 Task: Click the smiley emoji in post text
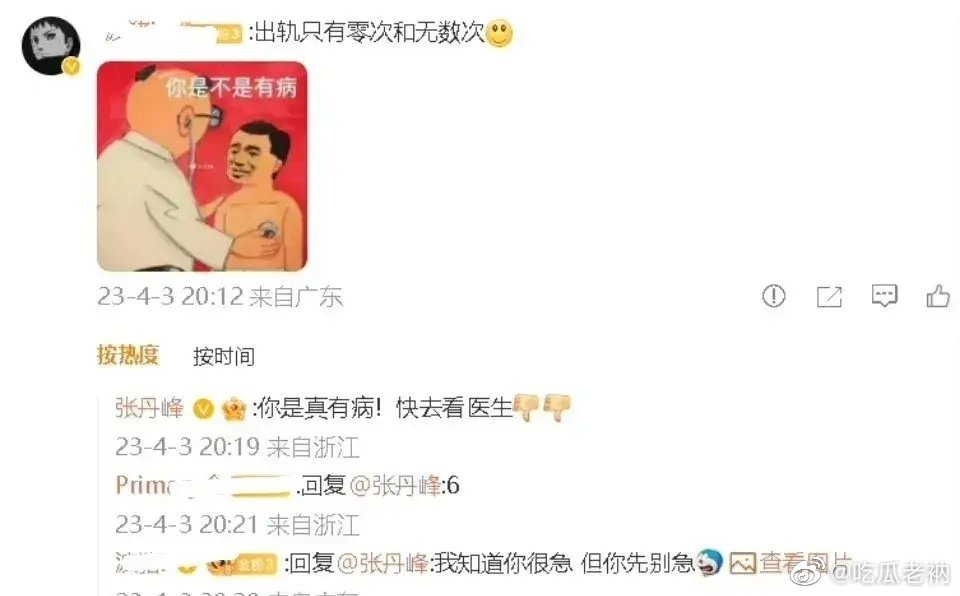[499, 33]
